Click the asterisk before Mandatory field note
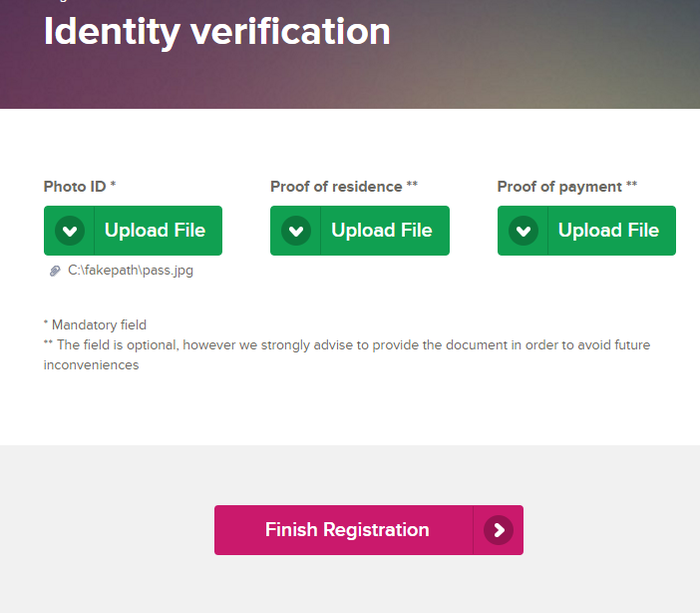The width and height of the screenshot is (700, 613). 46,324
